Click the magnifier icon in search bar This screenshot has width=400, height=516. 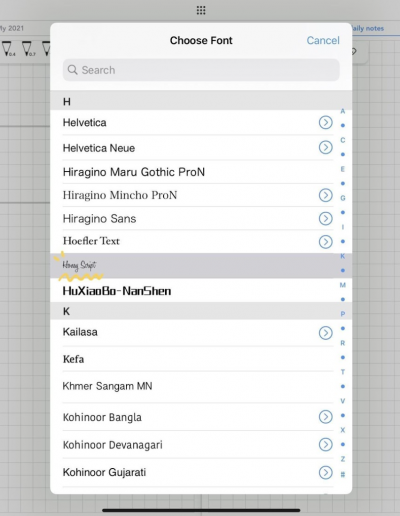pyautogui.click(x=72, y=70)
